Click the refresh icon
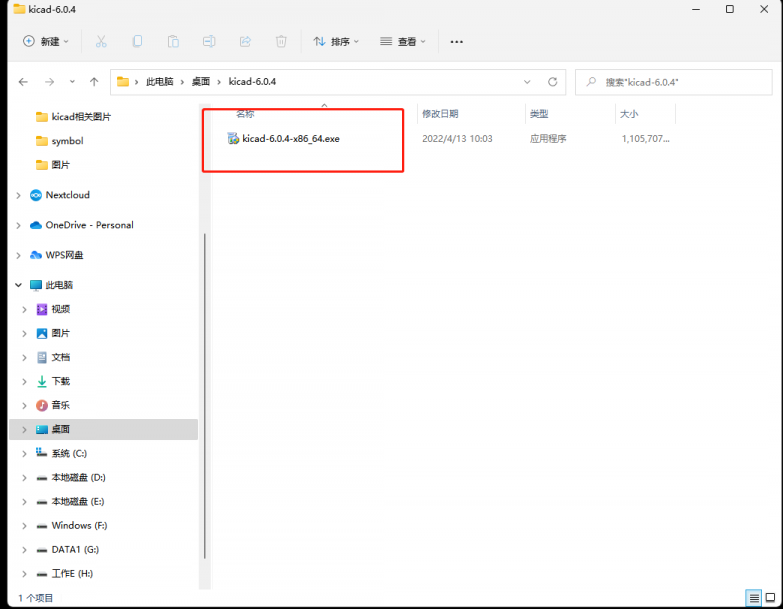The width and height of the screenshot is (783, 609). (552, 82)
